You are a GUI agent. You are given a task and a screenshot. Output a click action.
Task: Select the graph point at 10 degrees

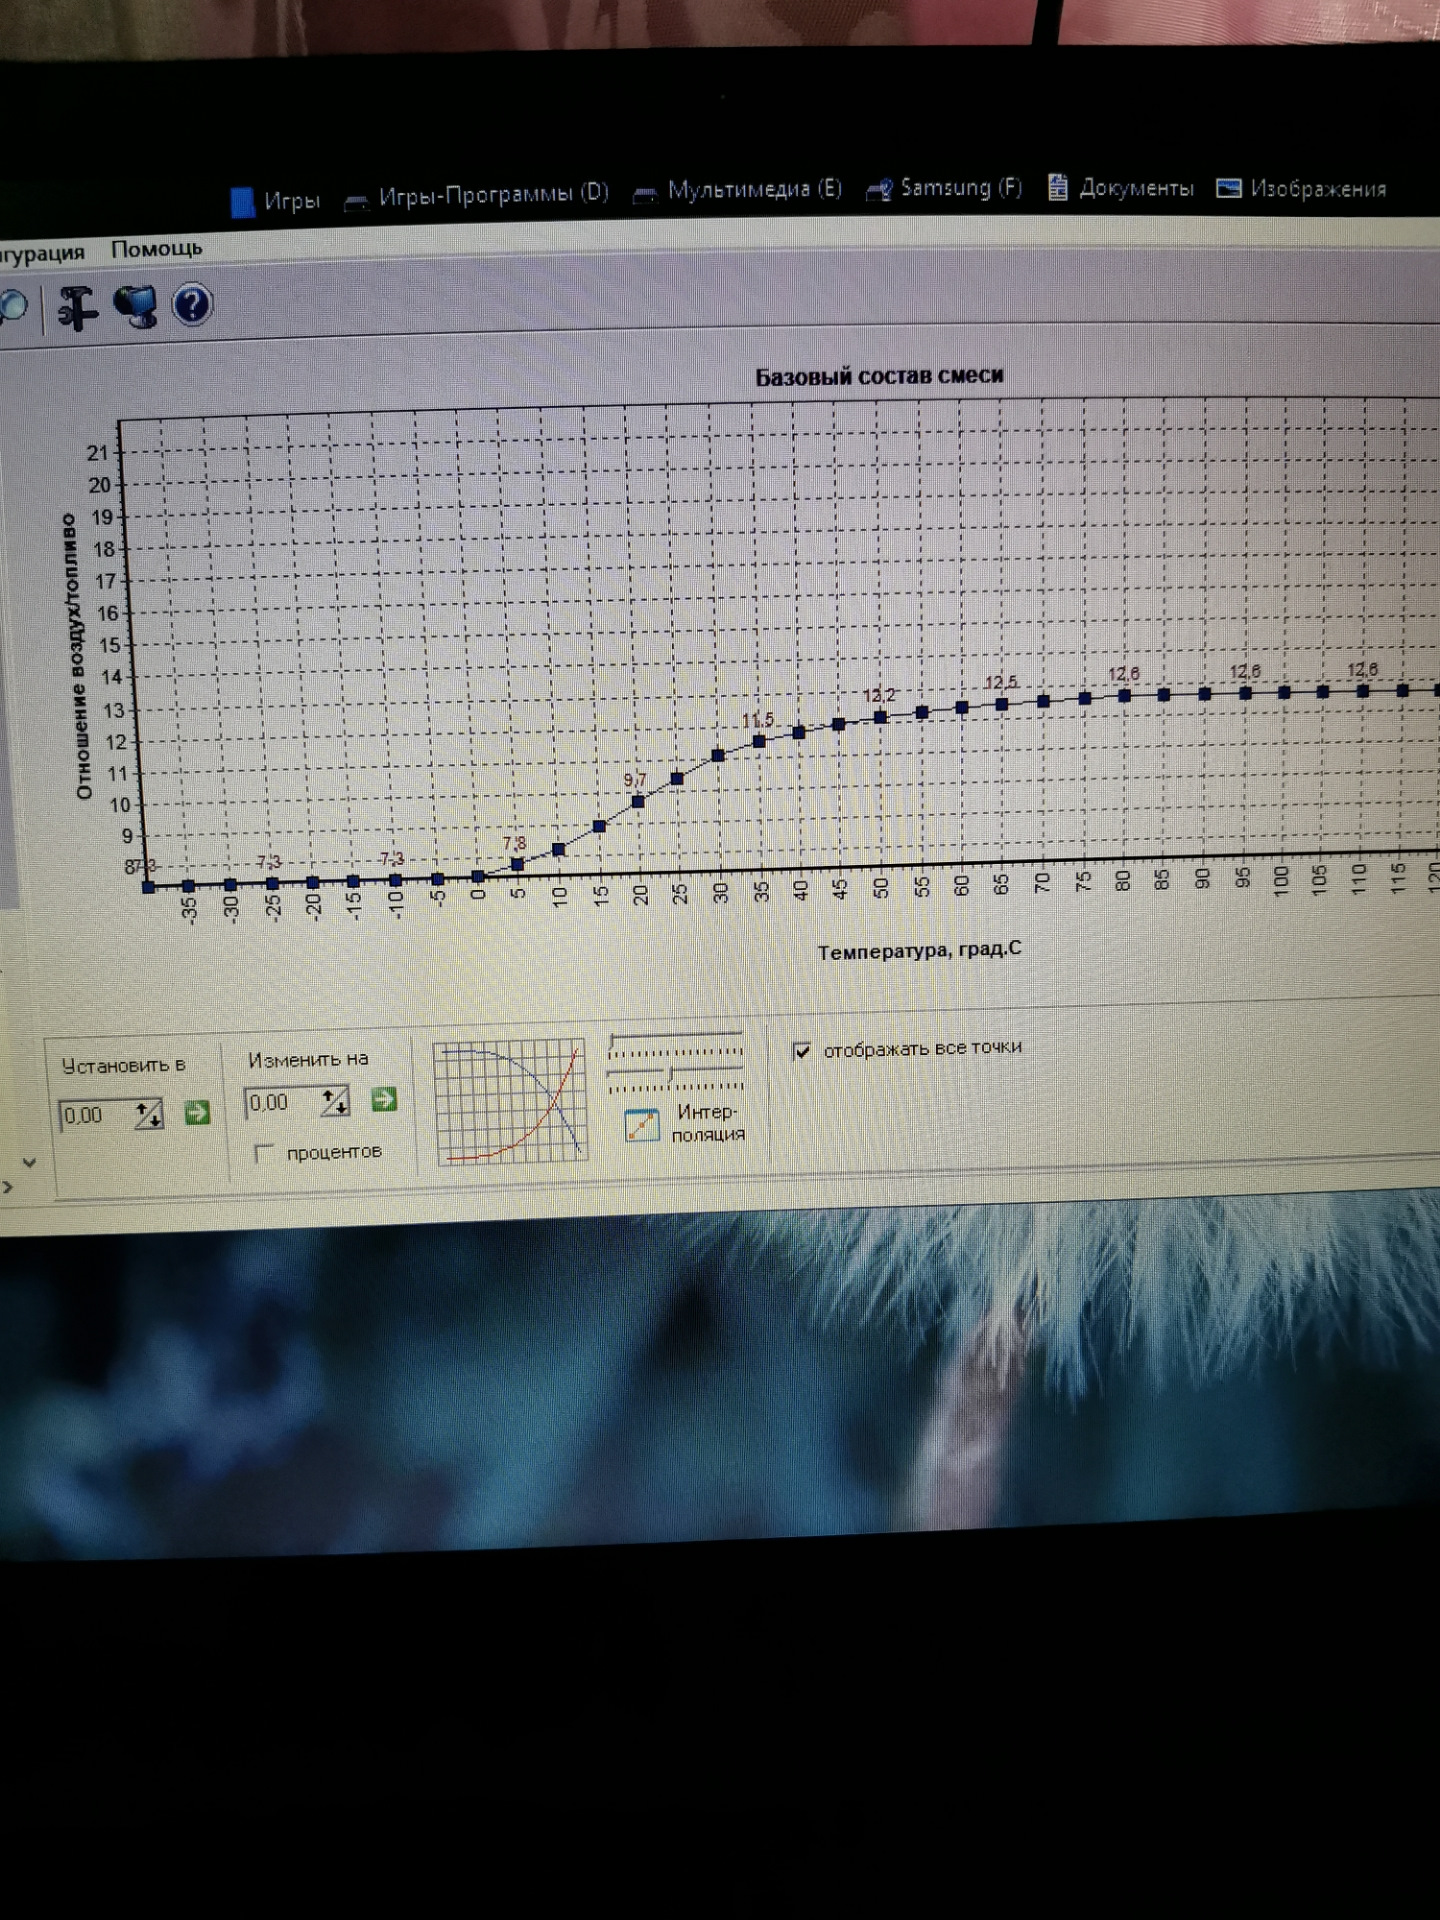[559, 850]
